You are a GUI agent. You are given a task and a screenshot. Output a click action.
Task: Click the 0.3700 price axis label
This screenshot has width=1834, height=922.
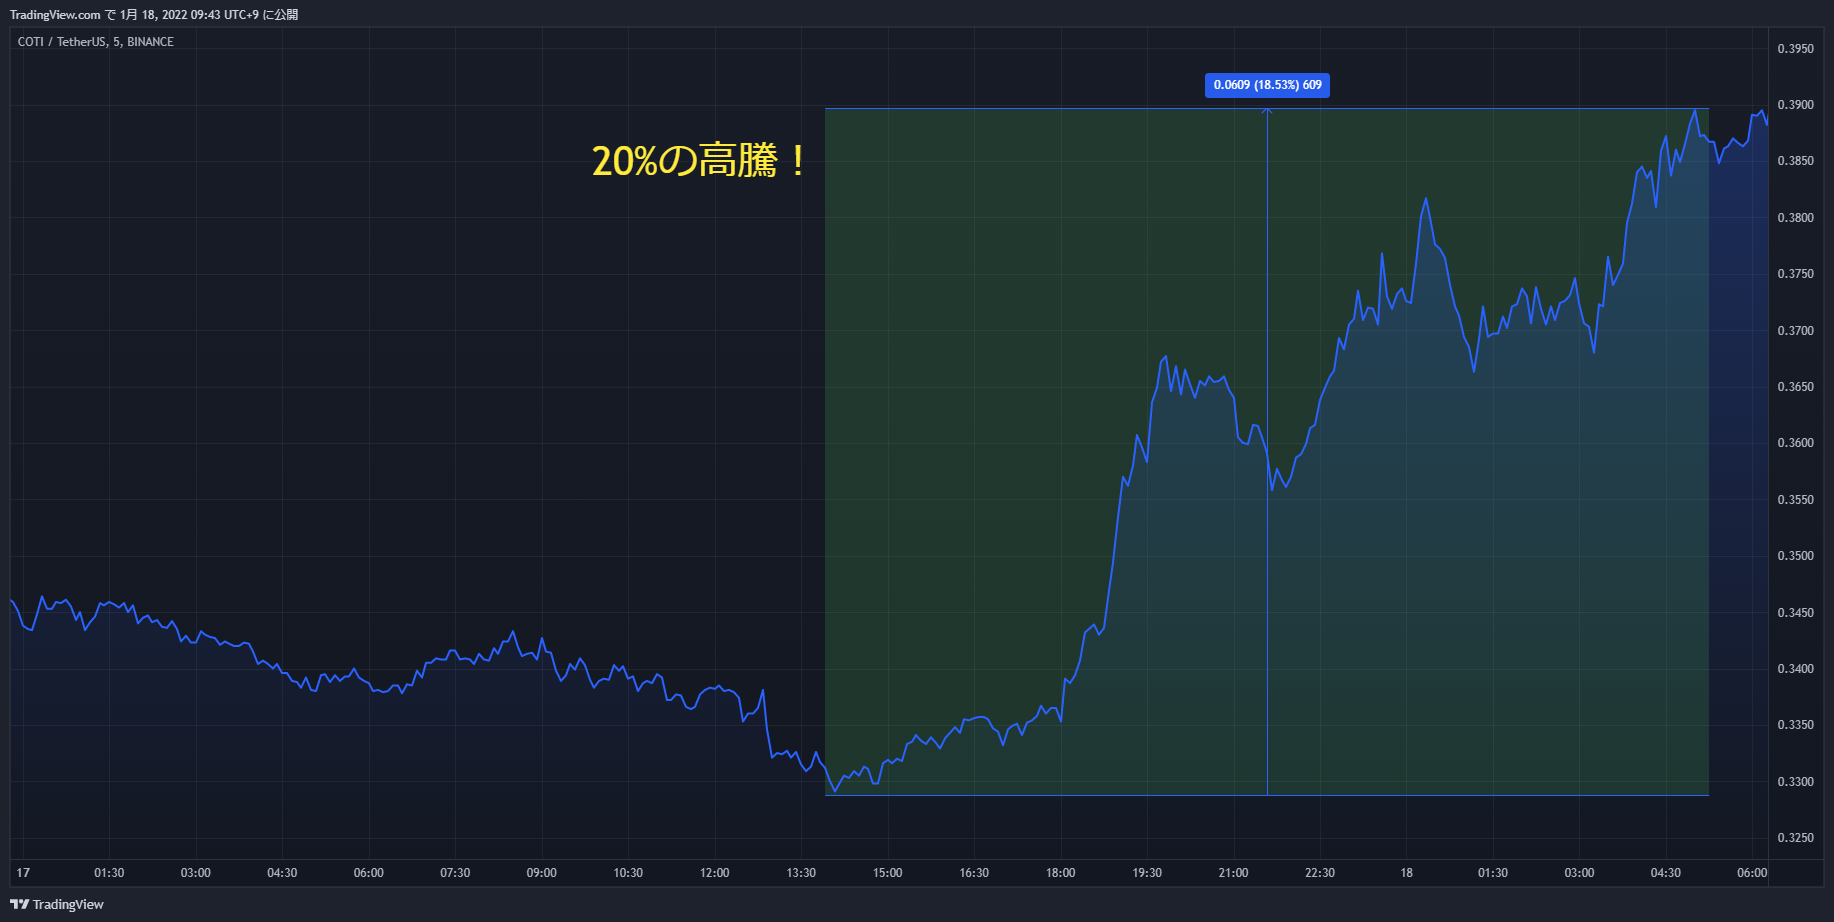coord(1795,331)
